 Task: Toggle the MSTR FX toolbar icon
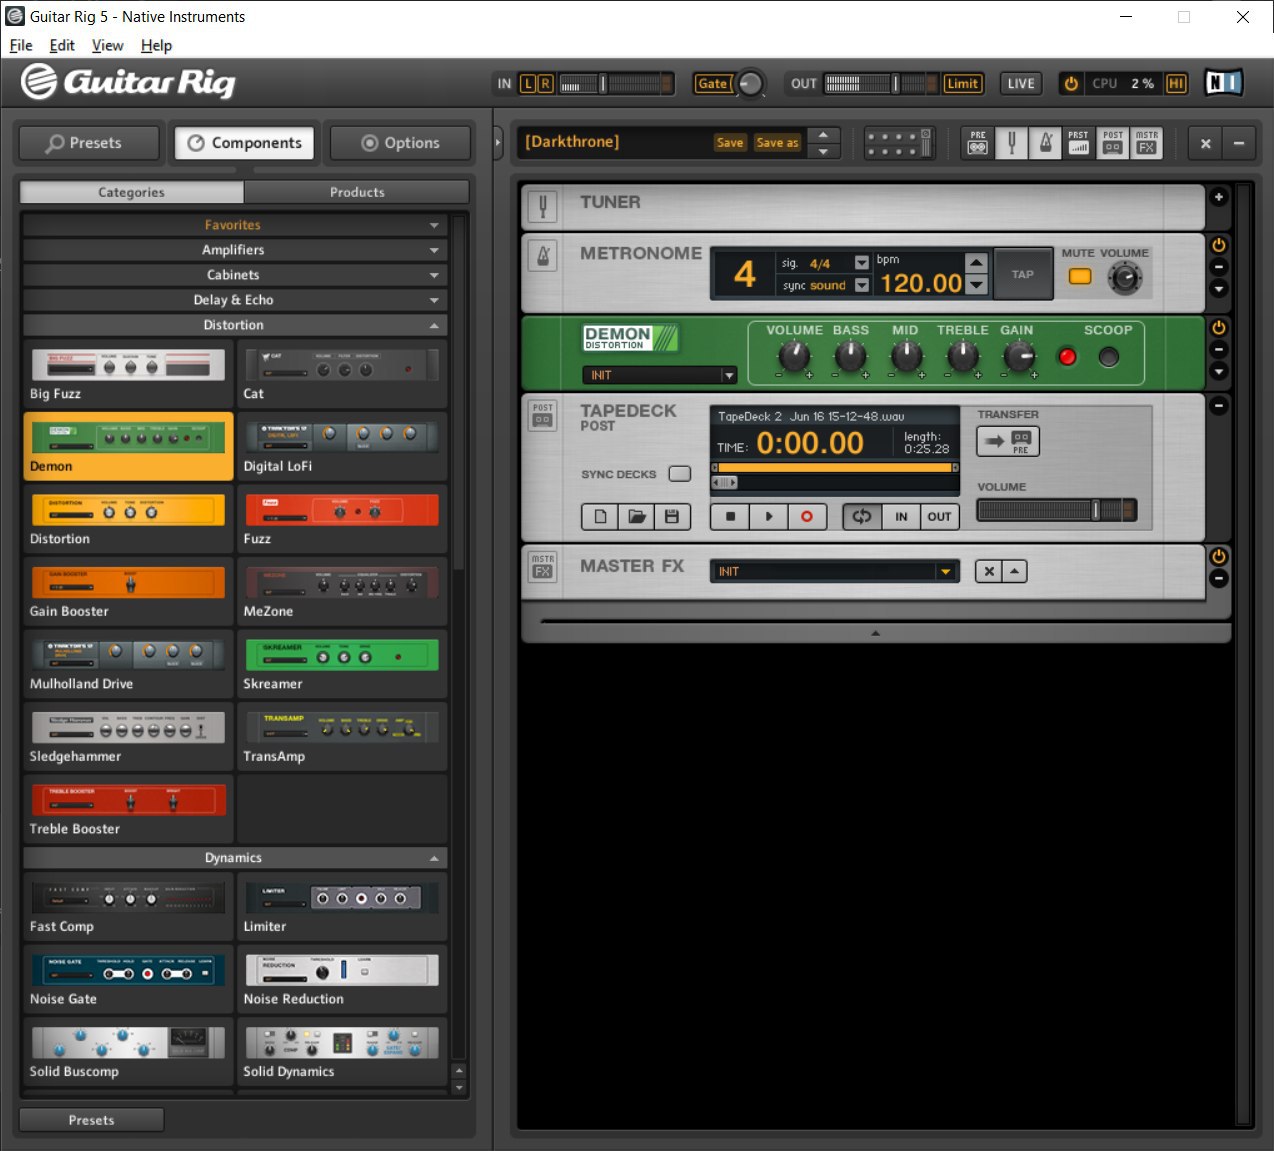pos(1146,143)
